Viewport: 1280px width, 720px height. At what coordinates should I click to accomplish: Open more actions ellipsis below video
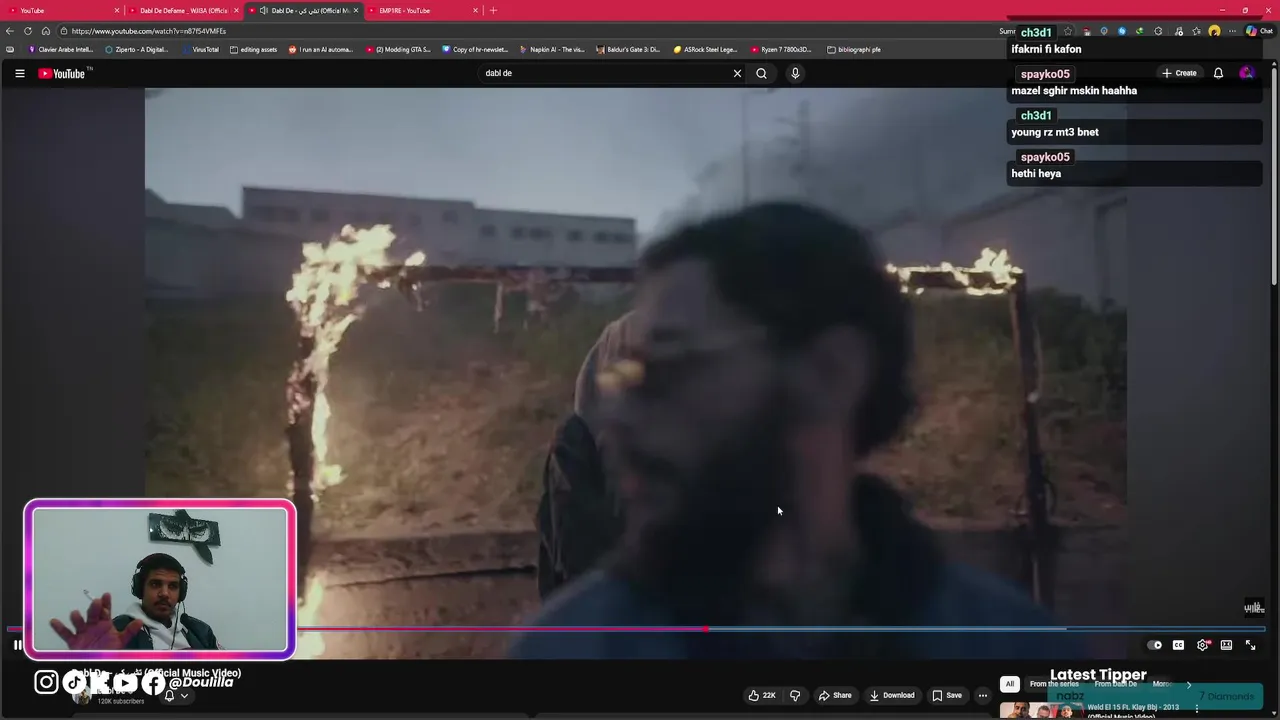[x=983, y=695]
